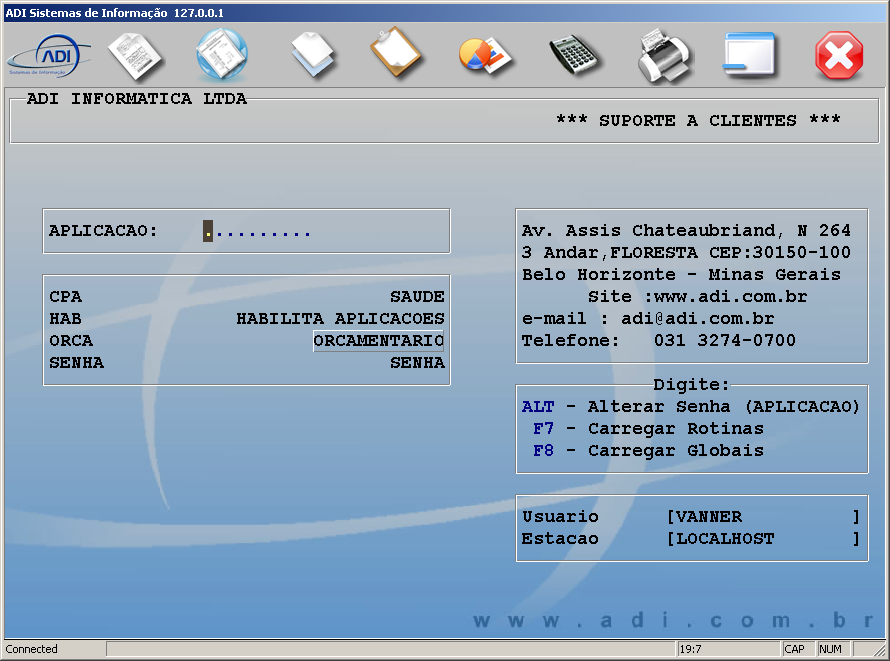
Task: Click the window resize grip corner
Action: 880,651
